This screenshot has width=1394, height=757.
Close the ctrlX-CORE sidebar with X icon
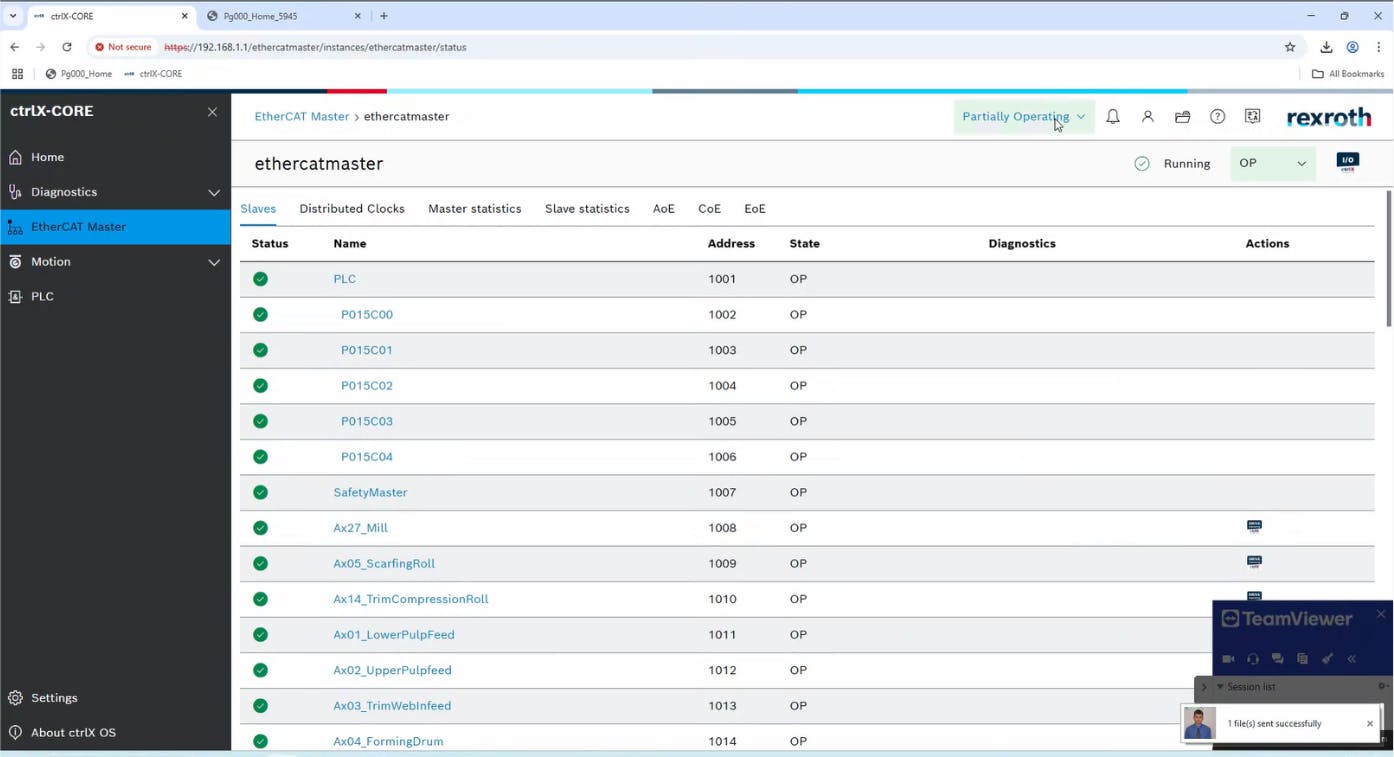point(212,112)
